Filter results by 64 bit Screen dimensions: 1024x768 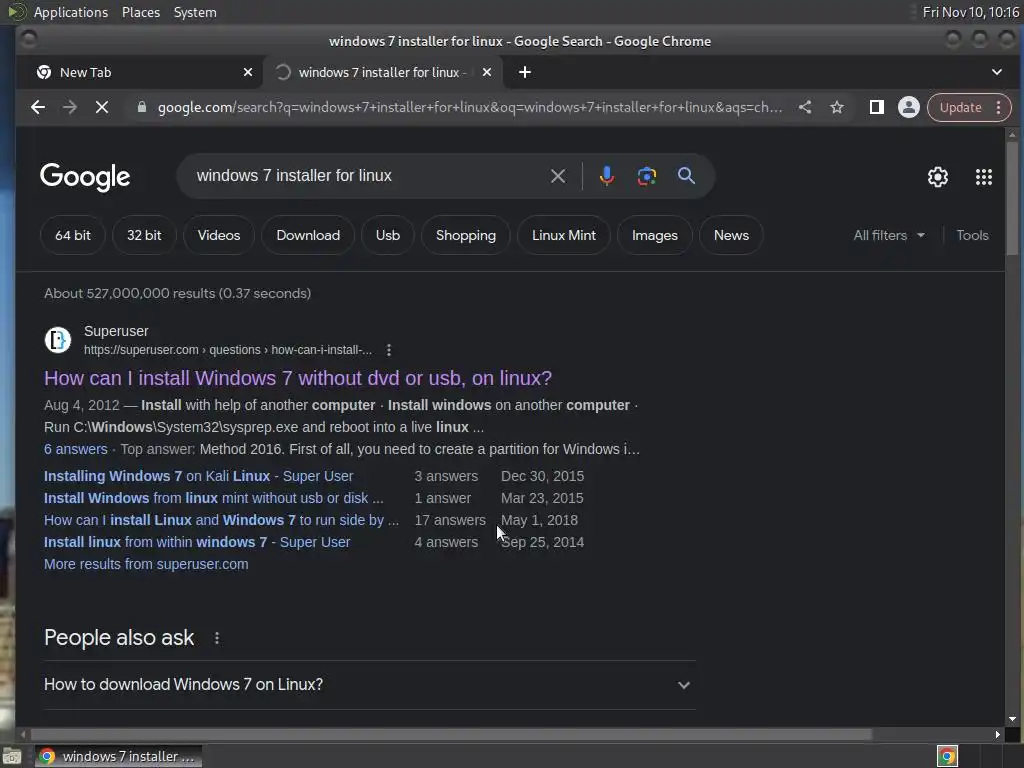click(x=72, y=235)
